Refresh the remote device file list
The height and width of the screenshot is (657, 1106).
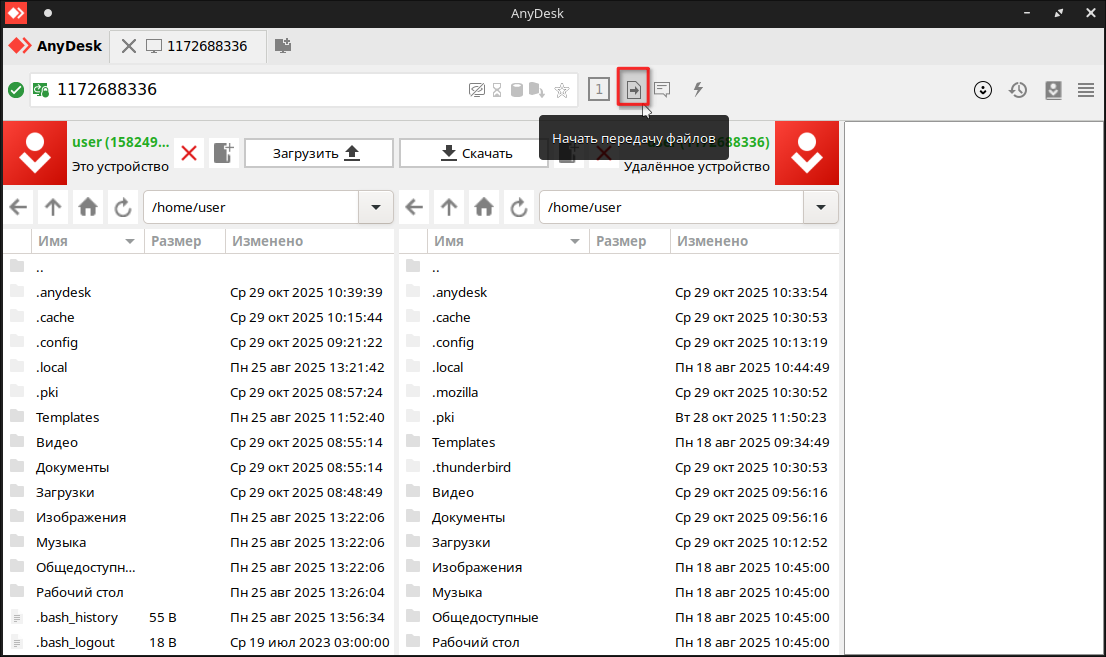tap(519, 208)
